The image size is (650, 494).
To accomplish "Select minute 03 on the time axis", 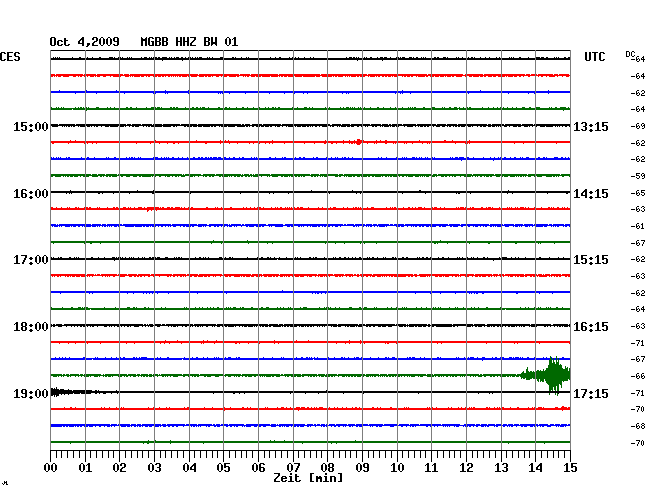I will (x=154, y=468).
